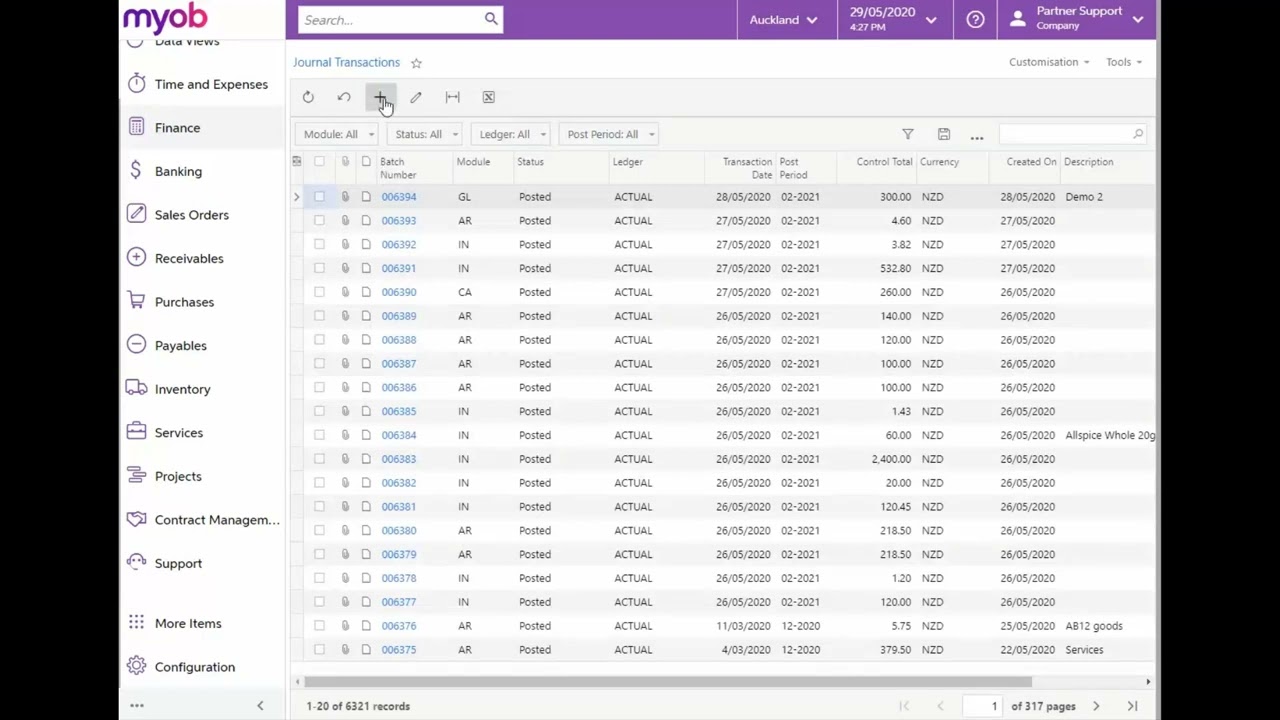Click the Journal Transactions title link
The height and width of the screenshot is (720, 1280).
click(346, 62)
